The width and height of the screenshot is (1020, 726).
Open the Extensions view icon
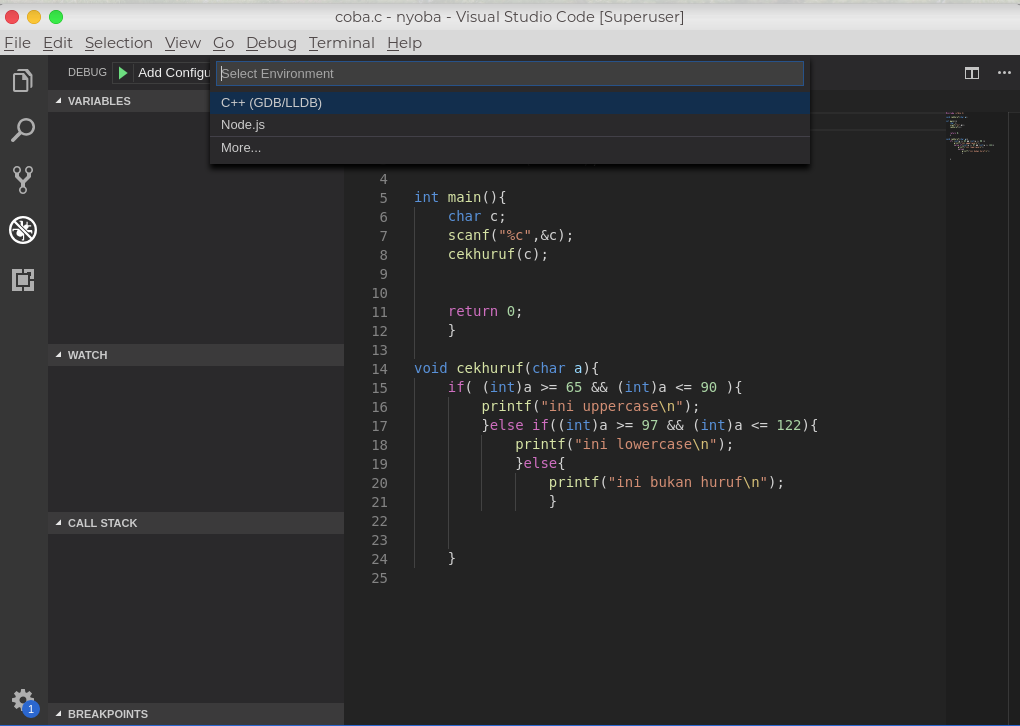coord(23,280)
